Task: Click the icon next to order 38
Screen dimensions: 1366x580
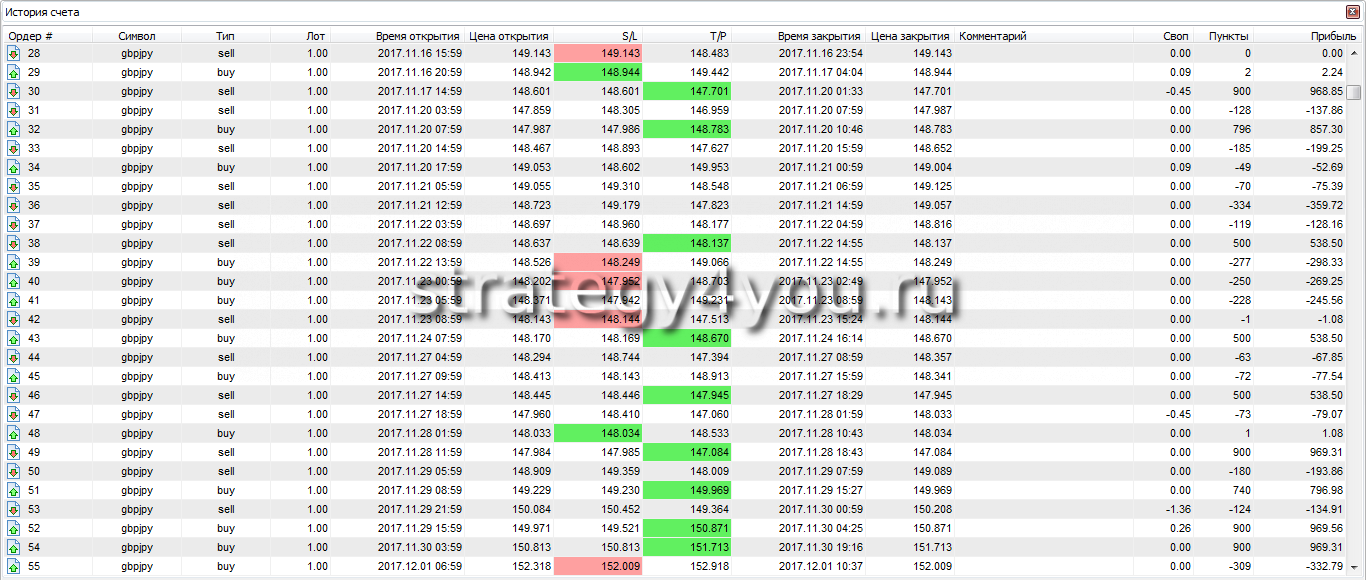Action: (14, 243)
